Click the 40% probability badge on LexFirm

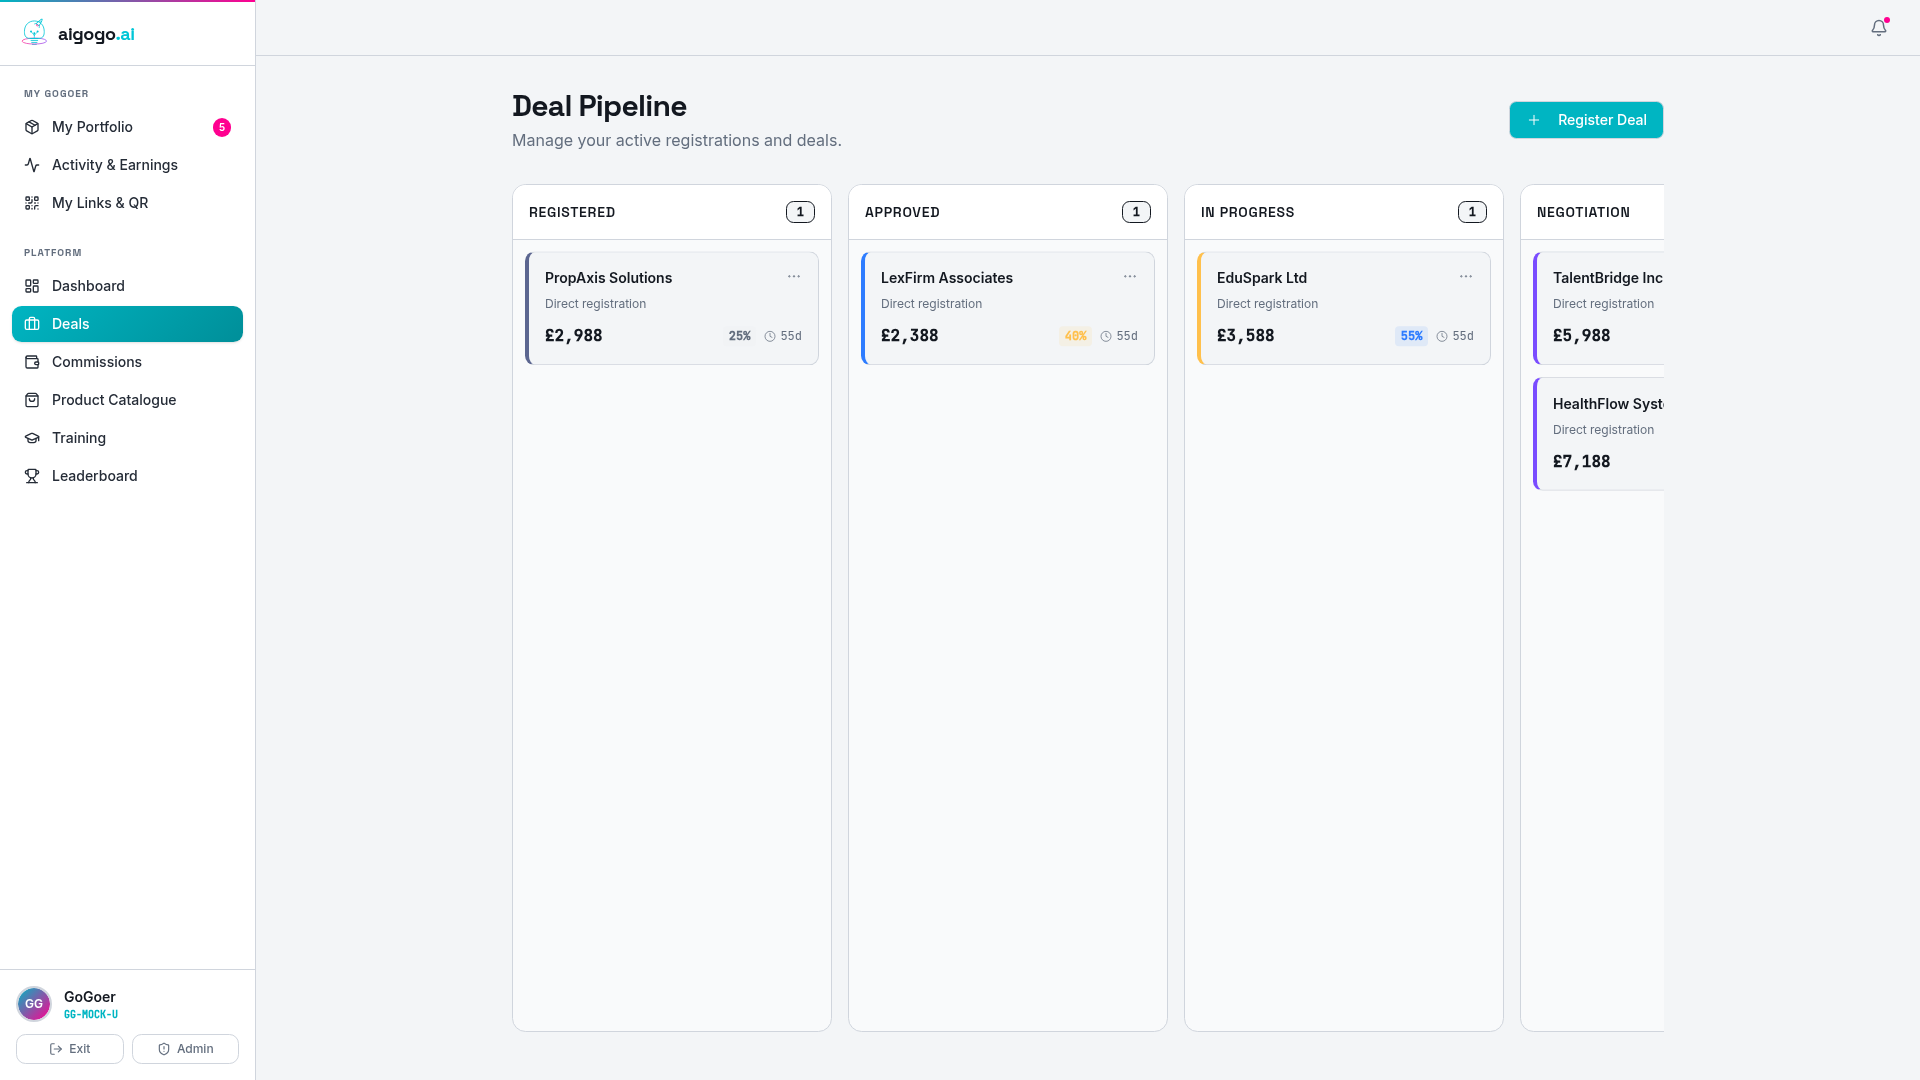pyautogui.click(x=1076, y=336)
